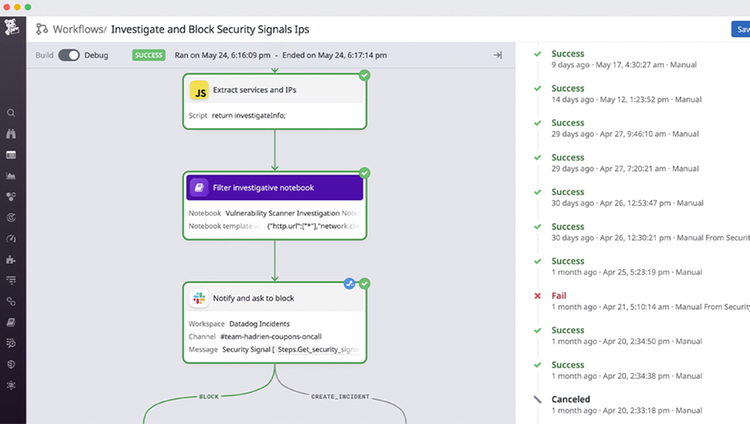750x424 pixels.
Task: Click the CREATE_INCIDENT branch label
Action: 340,397
